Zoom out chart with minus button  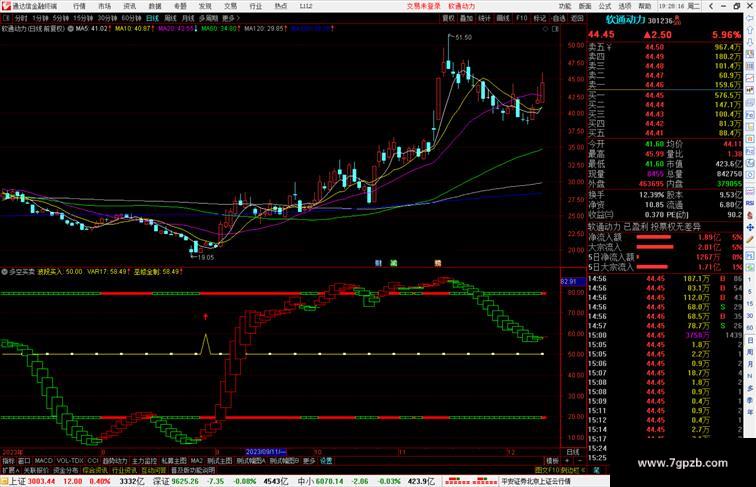[x=579, y=461]
